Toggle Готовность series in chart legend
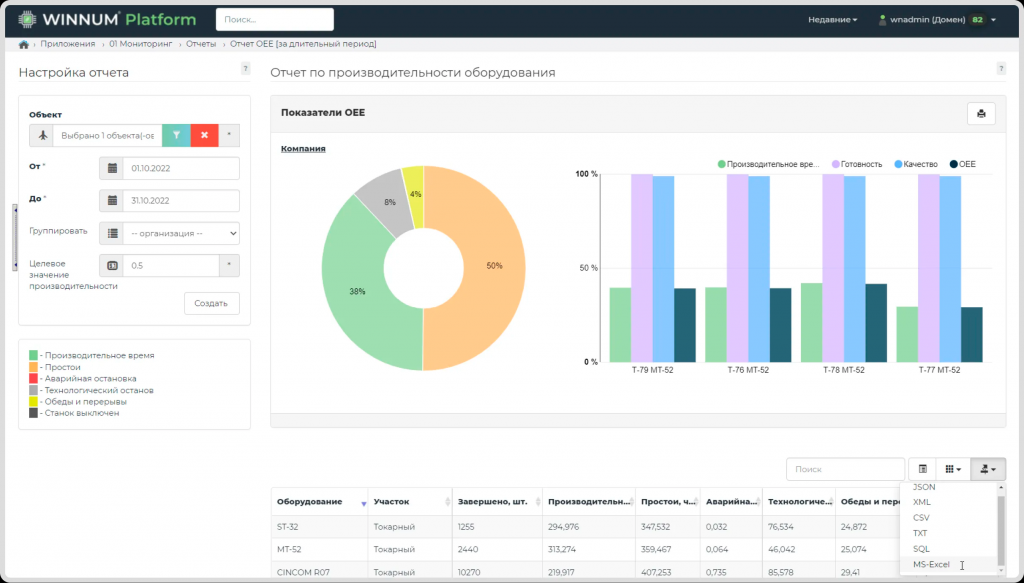This screenshot has height=583, width=1024. pyautogui.click(x=857, y=165)
